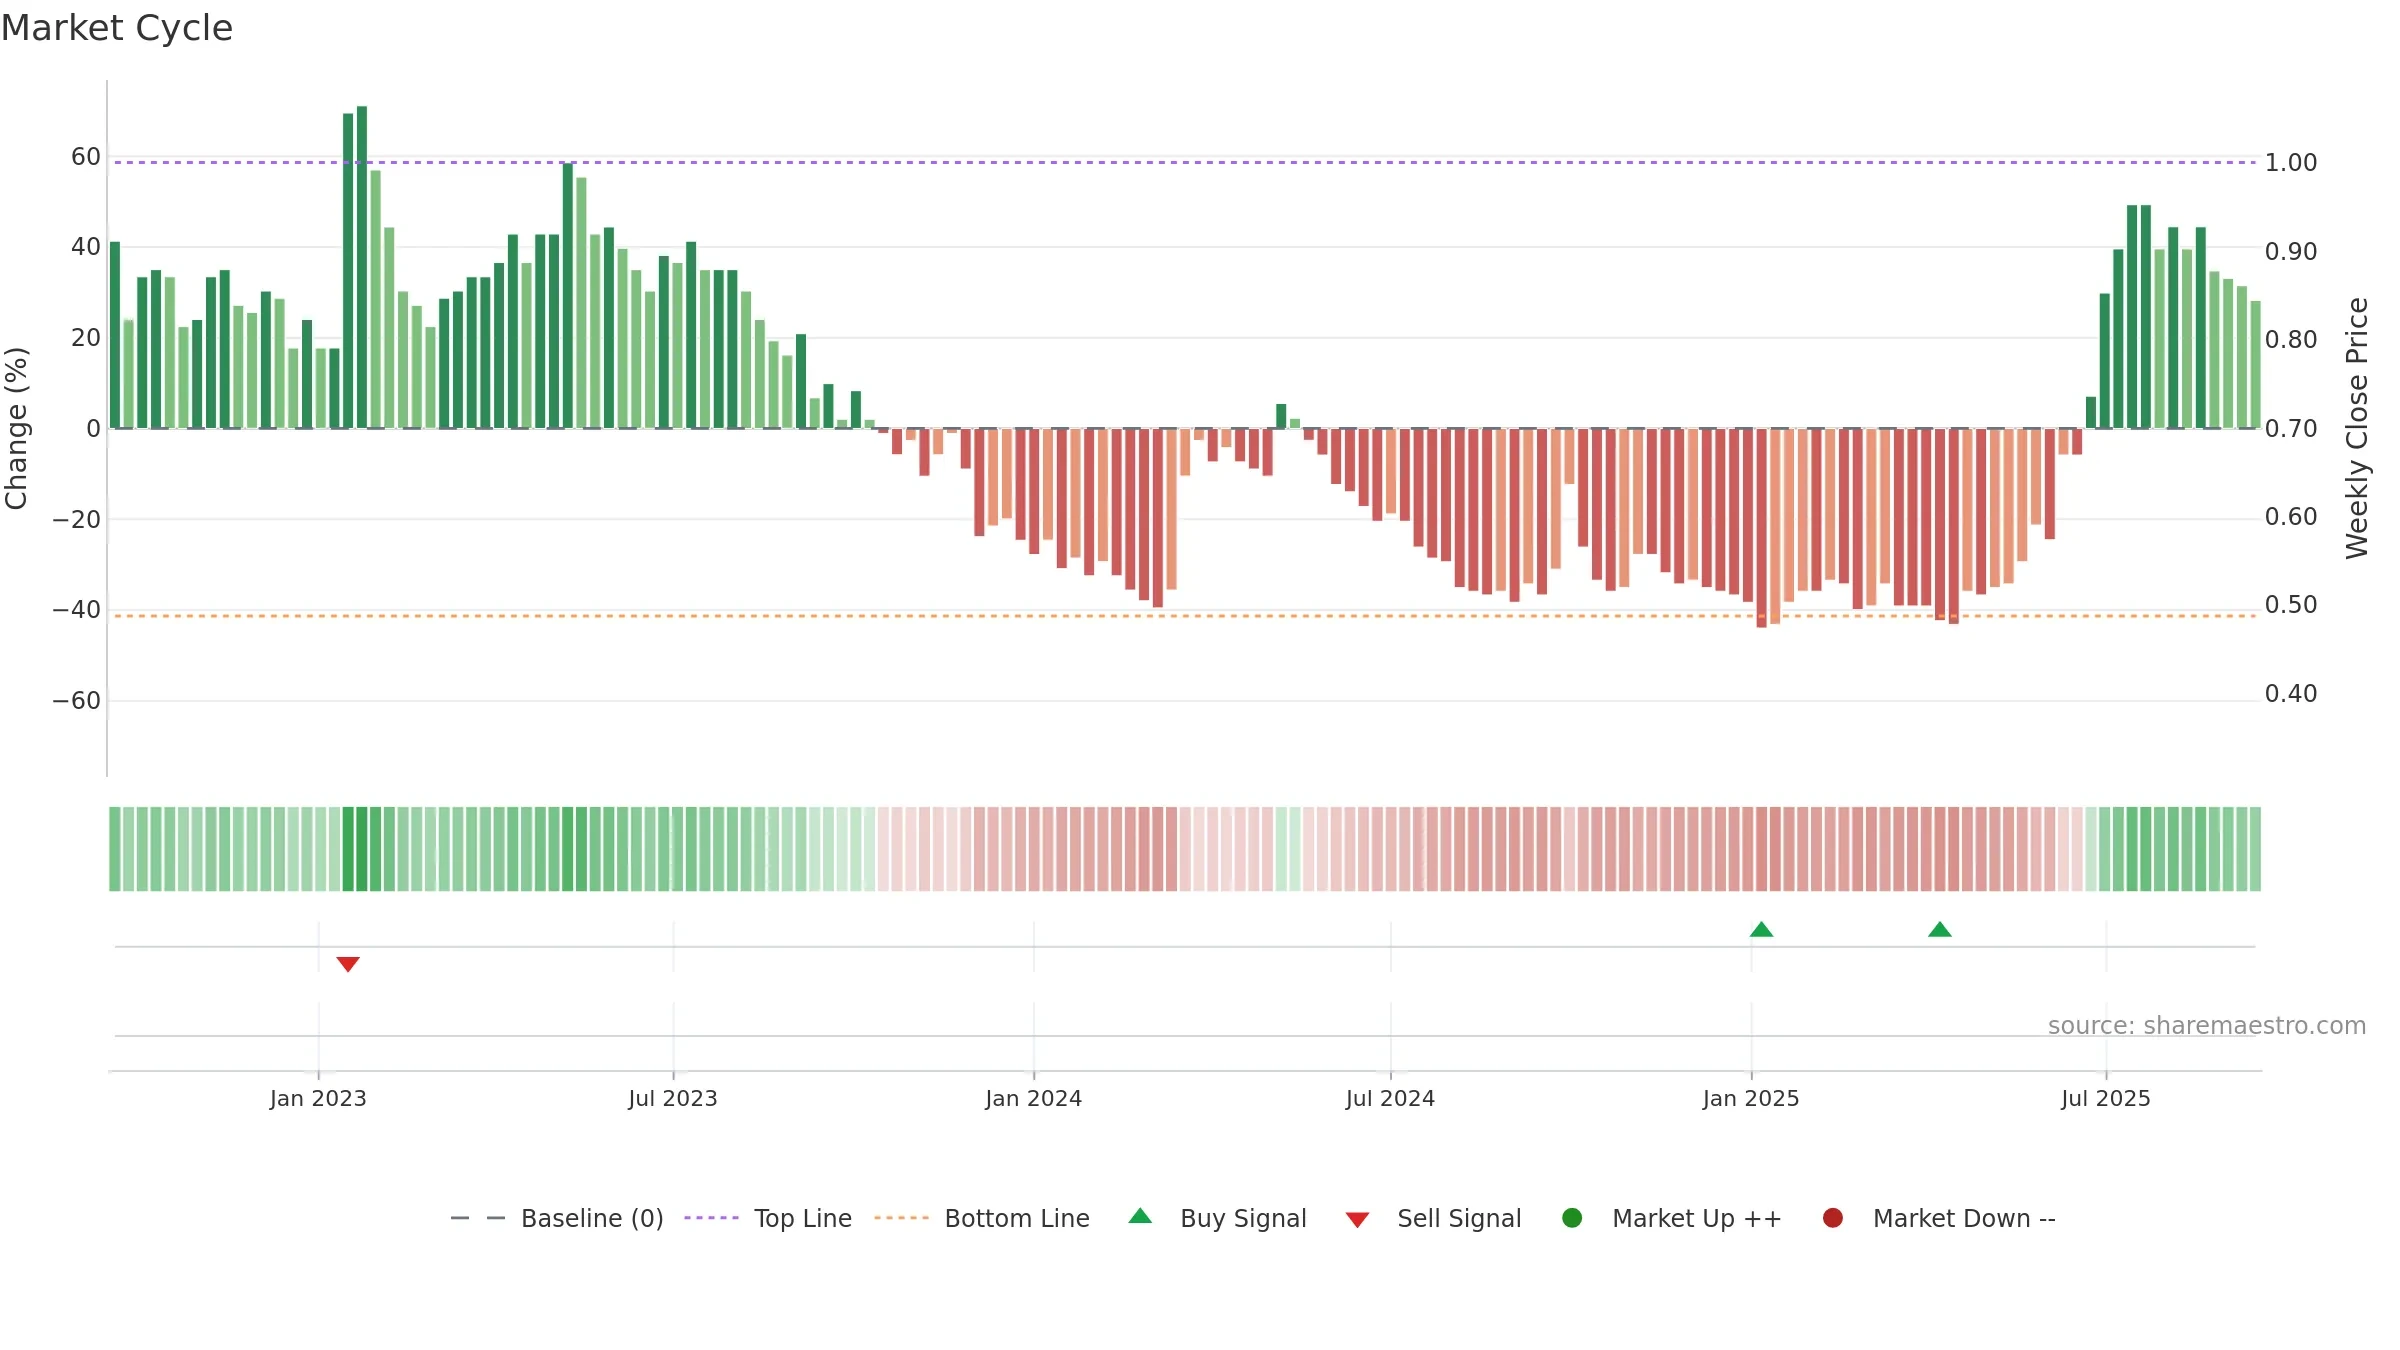Click the green Market Up circle icon
2400x1350 pixels.
point(1572,1218)
